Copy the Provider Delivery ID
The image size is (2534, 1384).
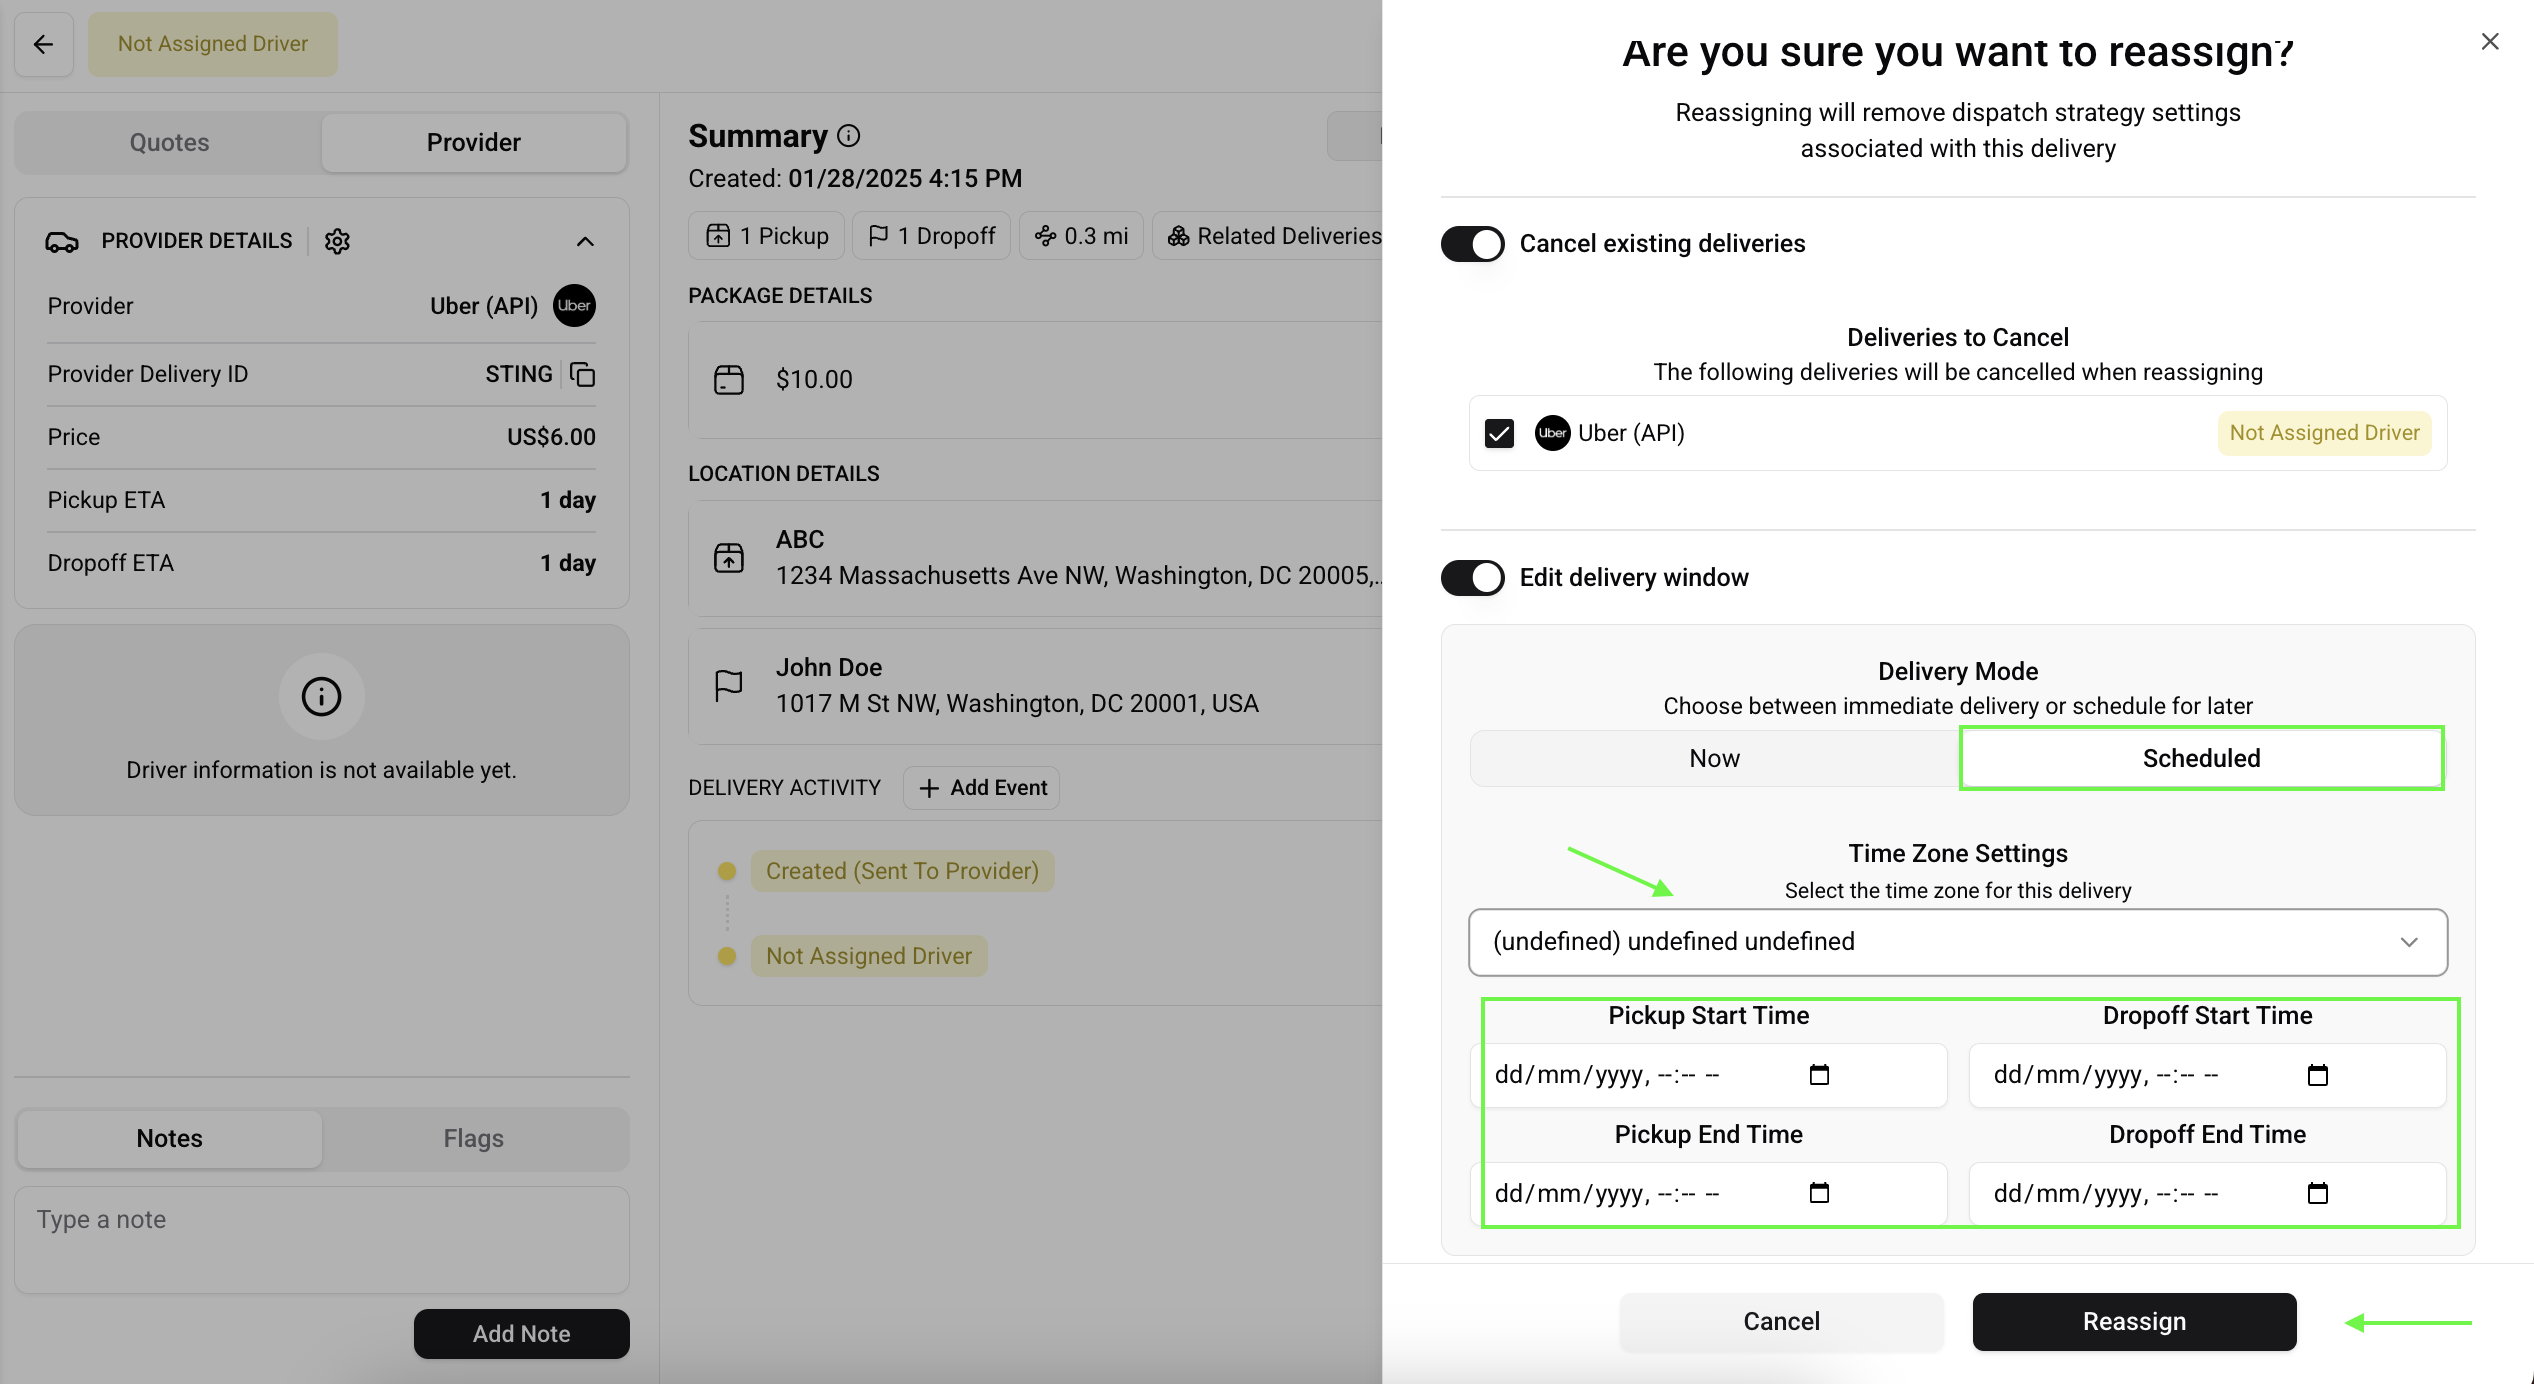coord(582,374)
